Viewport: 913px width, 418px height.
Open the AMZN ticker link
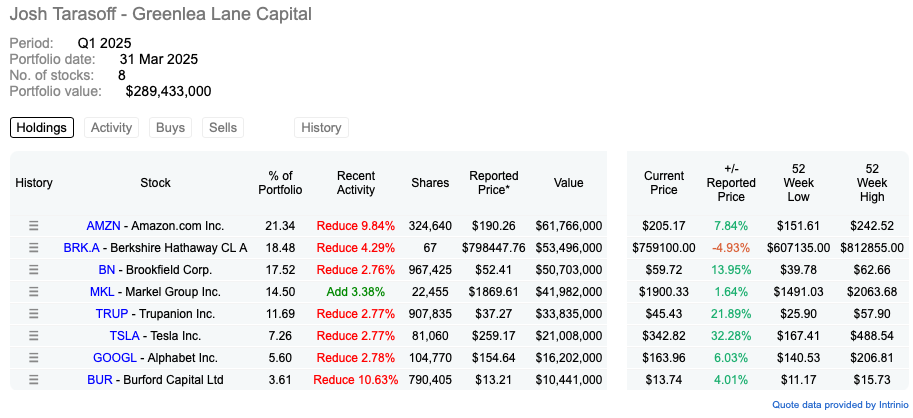[x=102, y=226]
